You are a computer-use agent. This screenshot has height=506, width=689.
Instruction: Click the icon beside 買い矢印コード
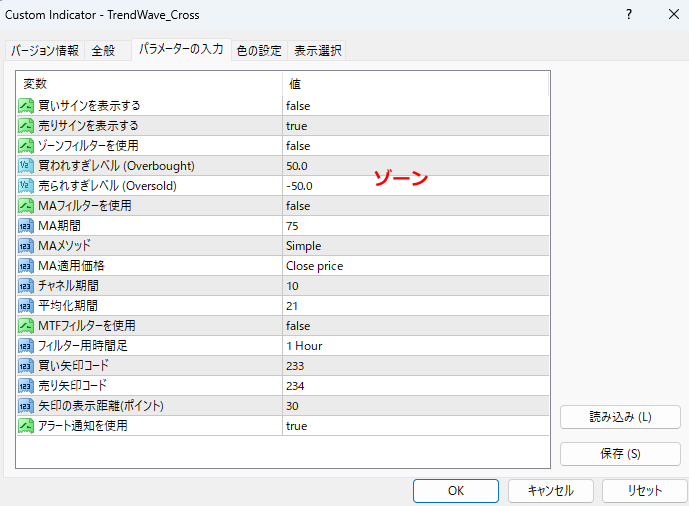(x=26, y=366)
